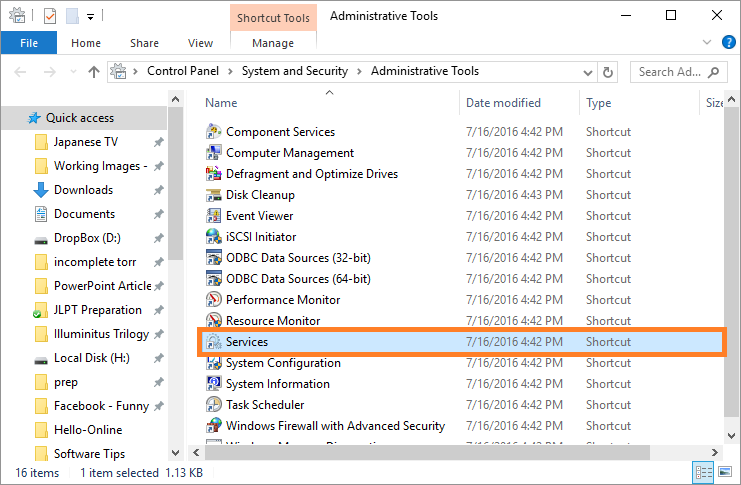Image resolution: width=741 pixels, height=485 pixels.
Task: Click the navigation pane scrollbar thumb
Action: [x=175, y=183]
